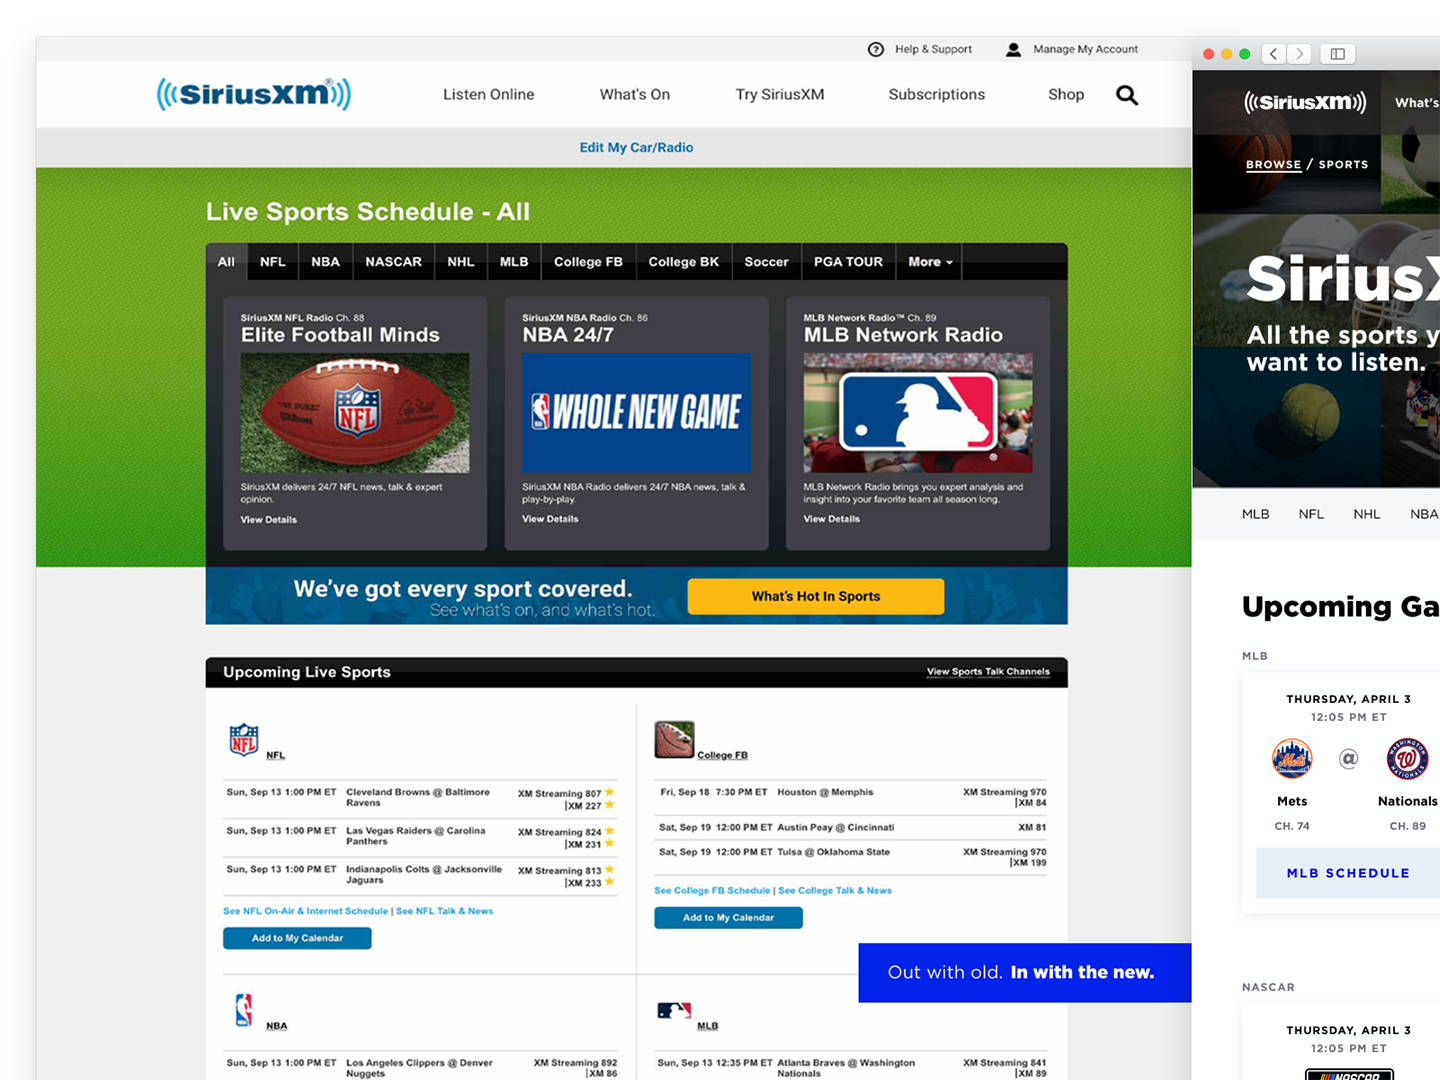The width and height of the screenshot is (1440, 1080).
Task: Click the Help & Support text link
Action: (933, 49)
